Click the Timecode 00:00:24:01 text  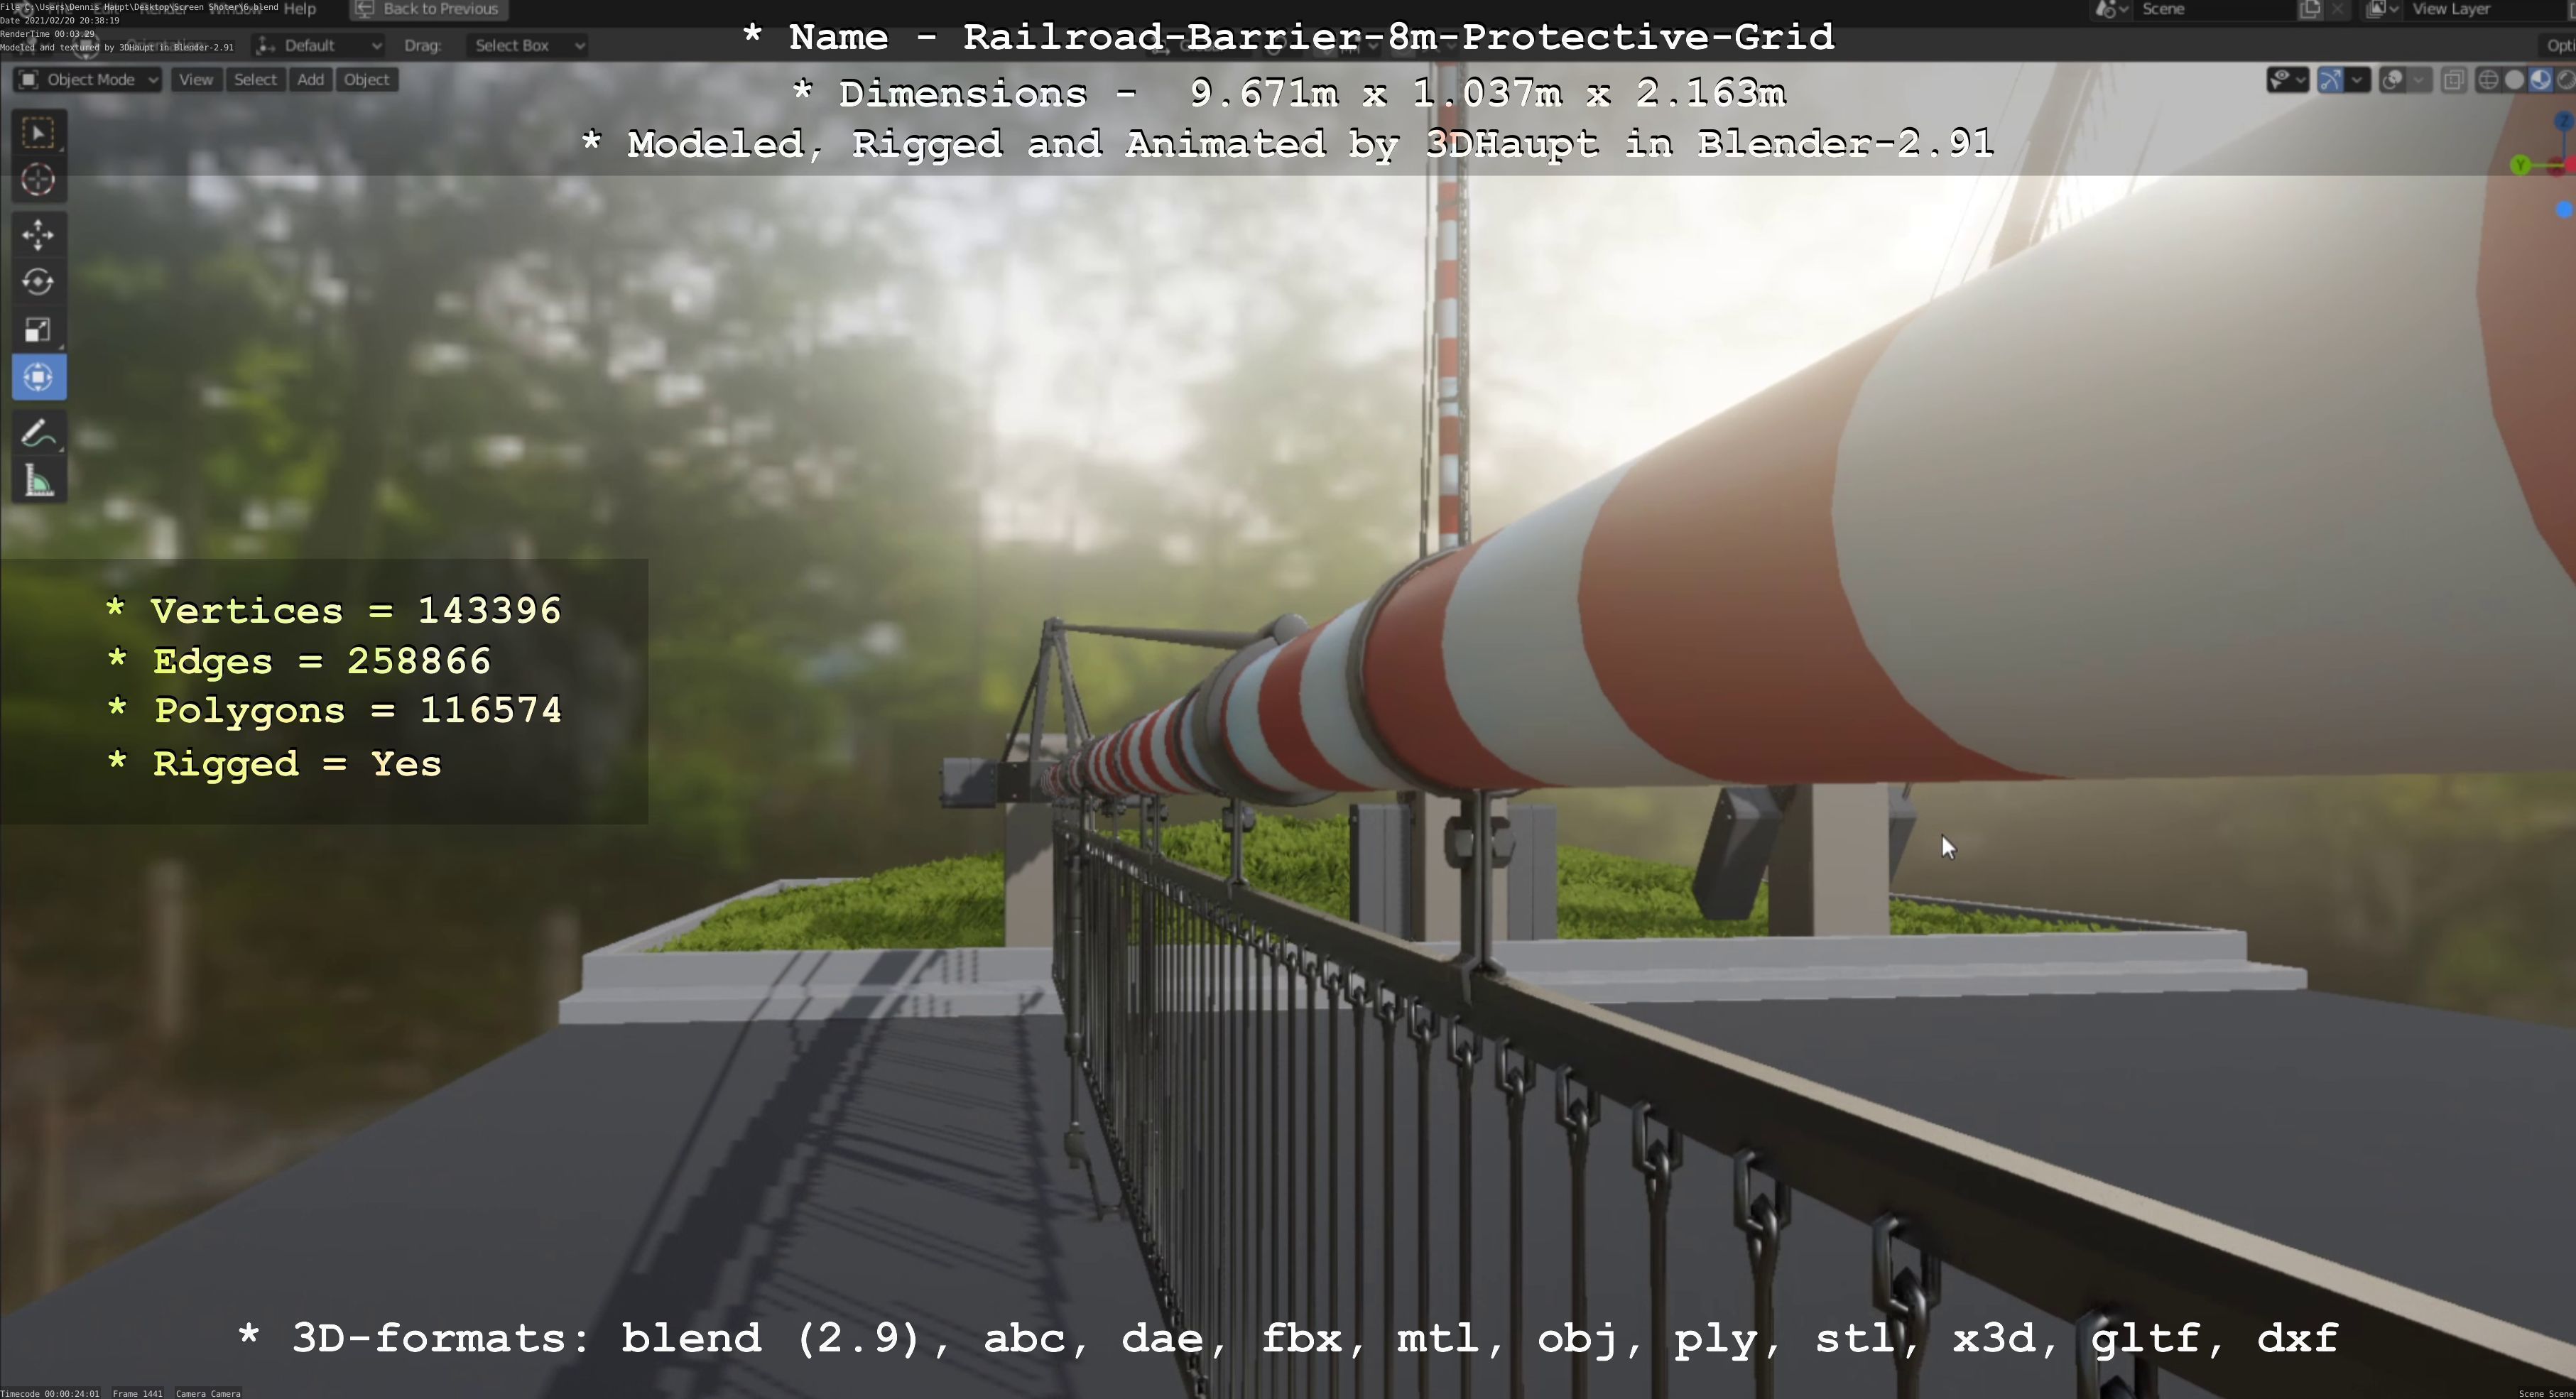[50, 1393]
